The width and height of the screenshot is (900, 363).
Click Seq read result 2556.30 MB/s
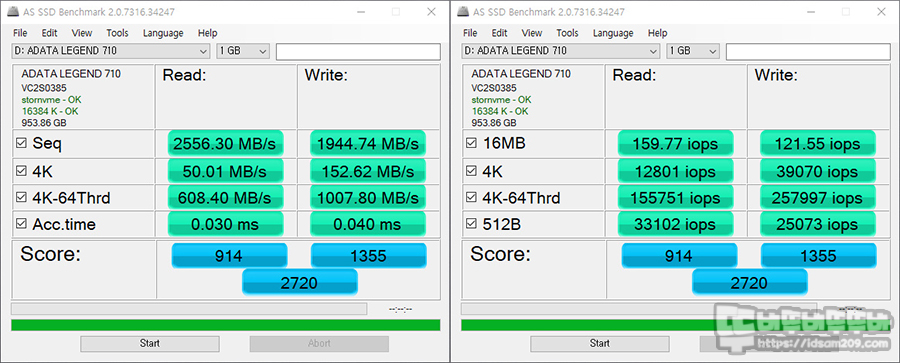tap(226, 144)
